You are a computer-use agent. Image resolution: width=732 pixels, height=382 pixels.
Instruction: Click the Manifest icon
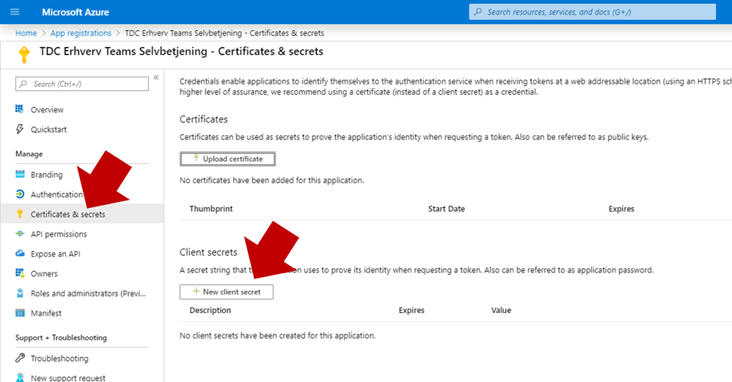20,312
